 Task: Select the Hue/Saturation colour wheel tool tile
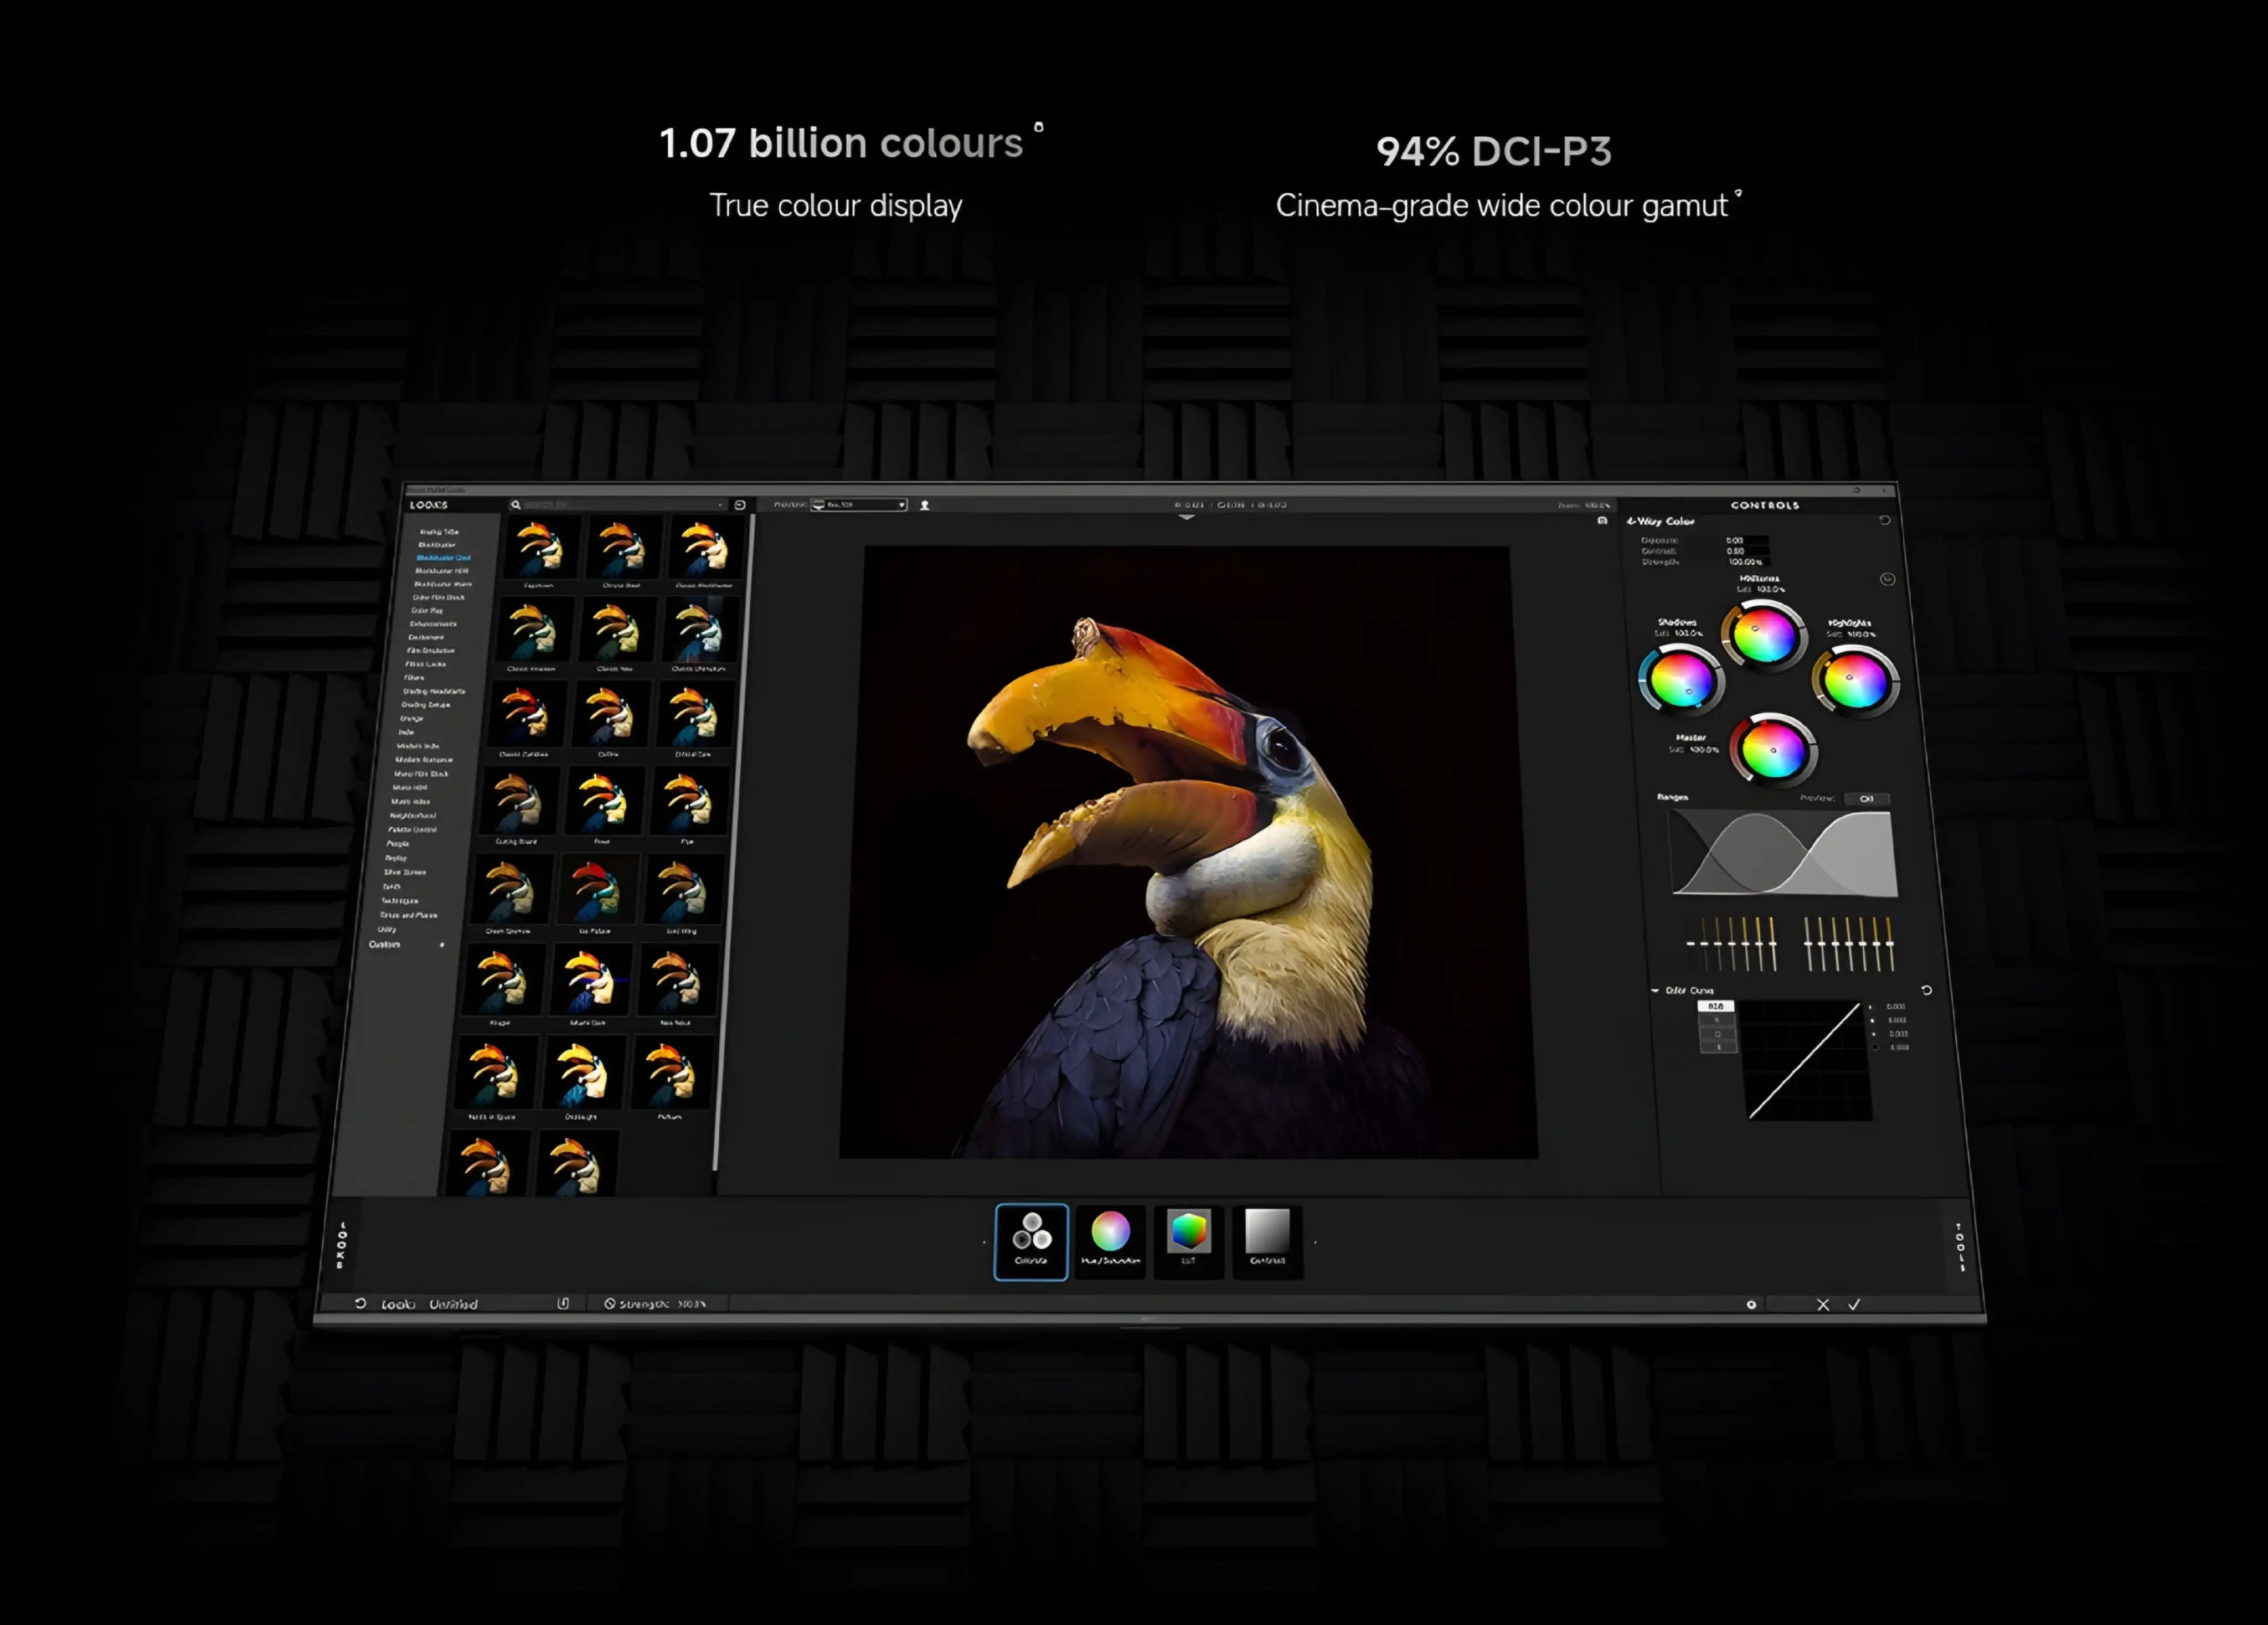[x=1110, y=1241]
